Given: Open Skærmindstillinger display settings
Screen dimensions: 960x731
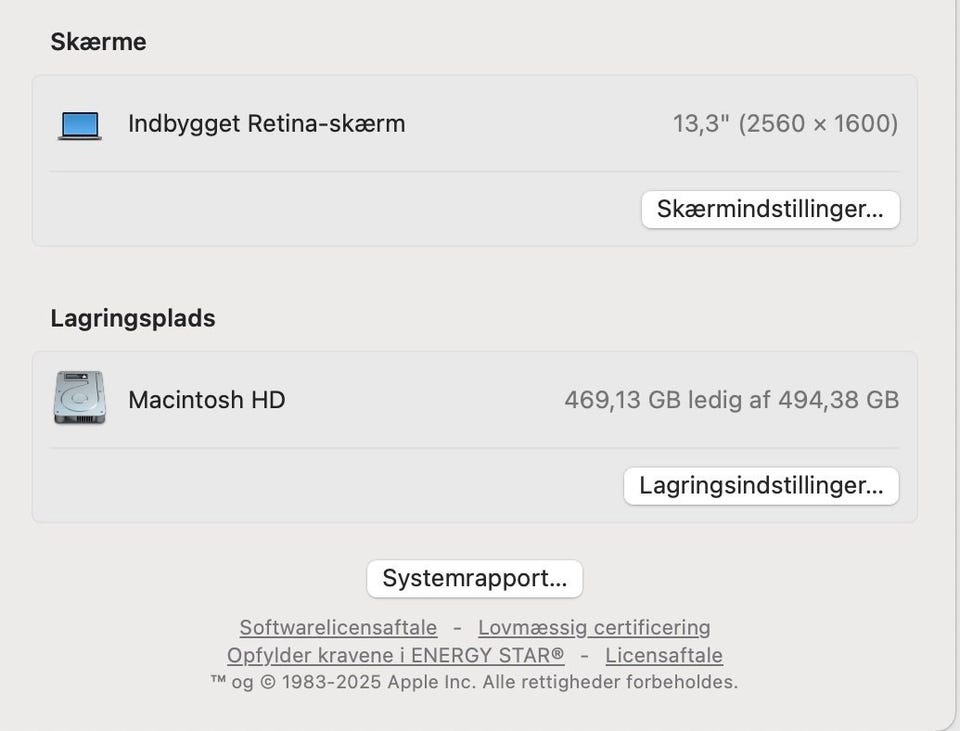Looking at the screenshot, I should click(770, 210).
